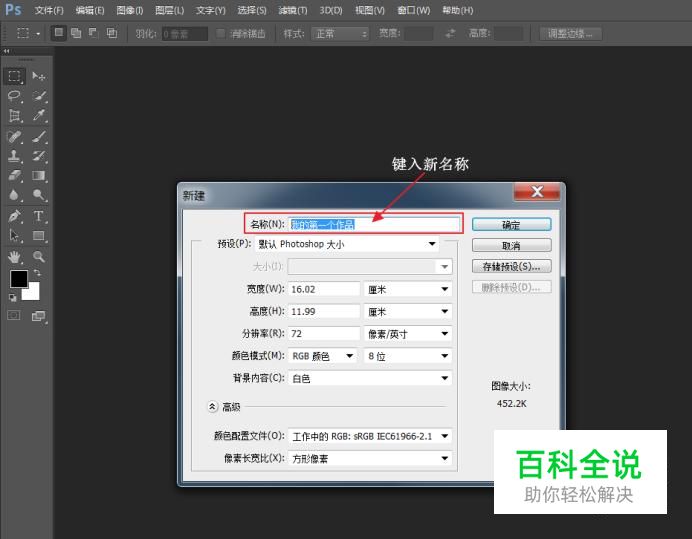Image resolution: width=692 pixels, height=539 pixels.
Task: Collapse the tools panel double arrow
Action: click(x=6, y=51)
